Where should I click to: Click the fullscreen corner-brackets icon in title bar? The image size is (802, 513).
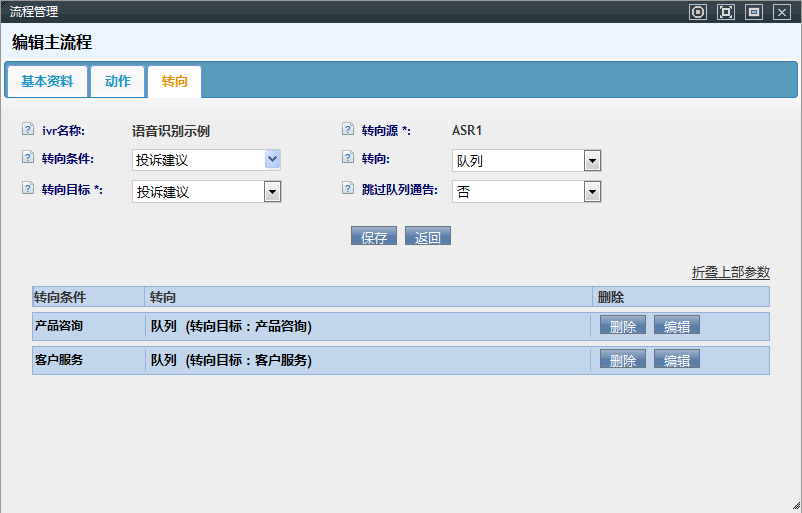[x=726, y=12]
